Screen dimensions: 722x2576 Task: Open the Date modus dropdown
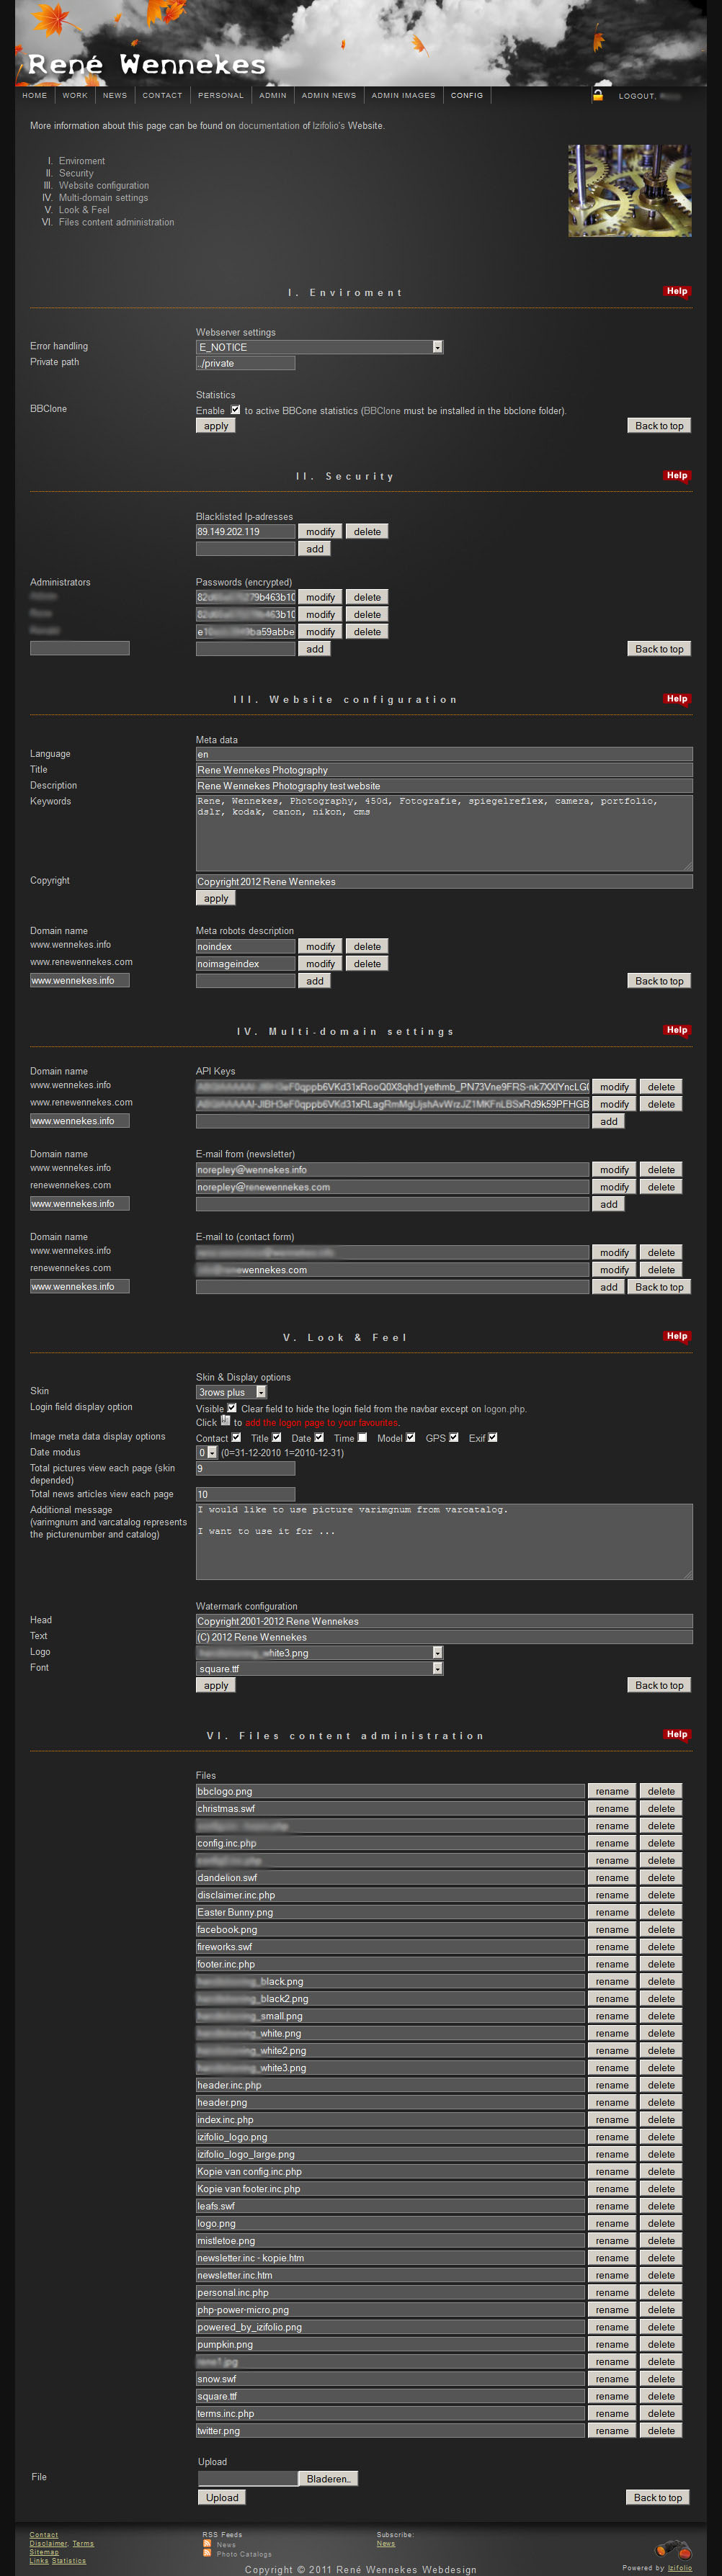[x=206, y=1453]
